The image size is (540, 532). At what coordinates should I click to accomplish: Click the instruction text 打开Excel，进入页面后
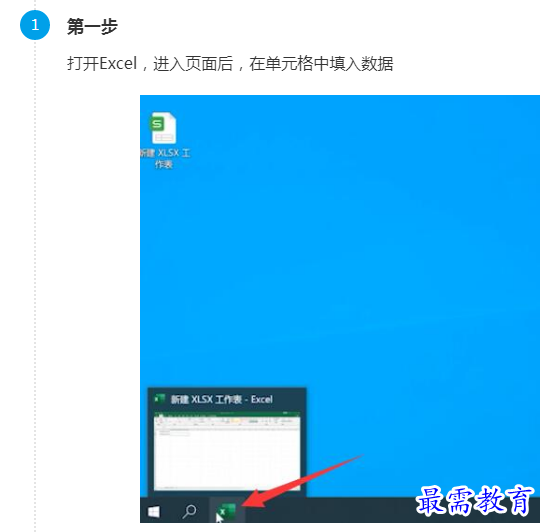(150, 64)
